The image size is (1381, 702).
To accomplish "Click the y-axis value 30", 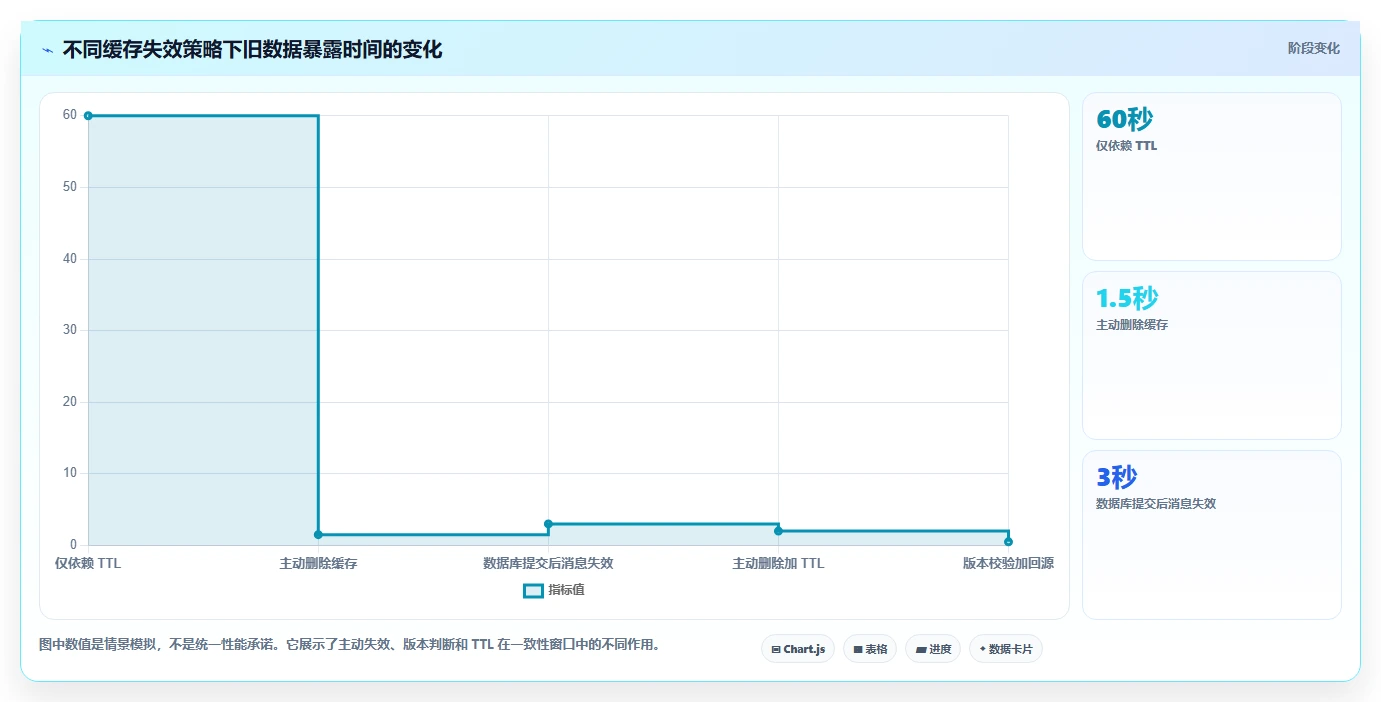I will (x=70, y=330).
